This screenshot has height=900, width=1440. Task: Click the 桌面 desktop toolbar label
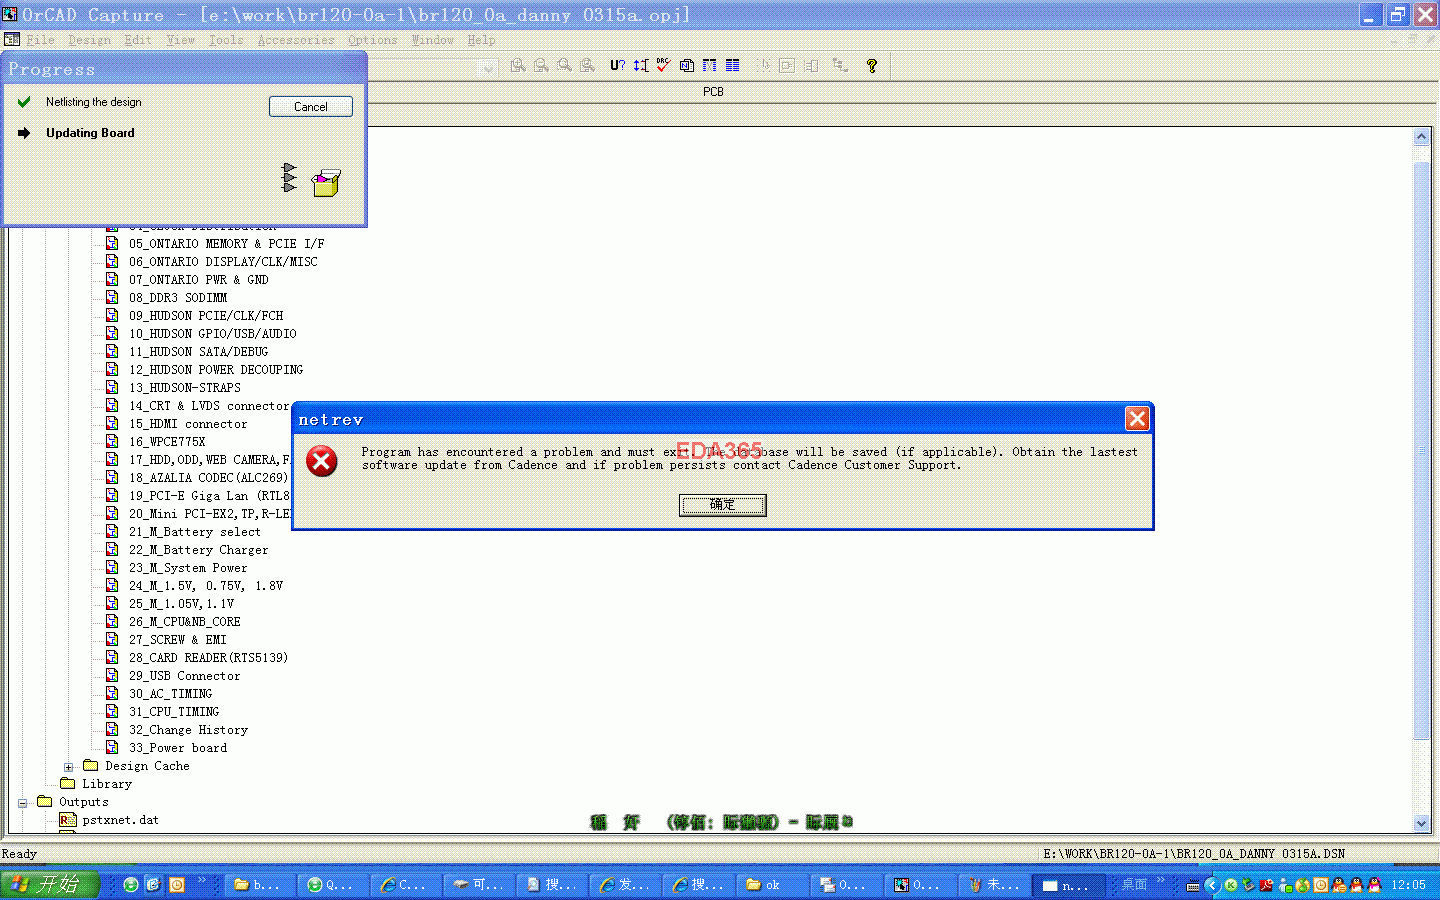(1134, 884)
